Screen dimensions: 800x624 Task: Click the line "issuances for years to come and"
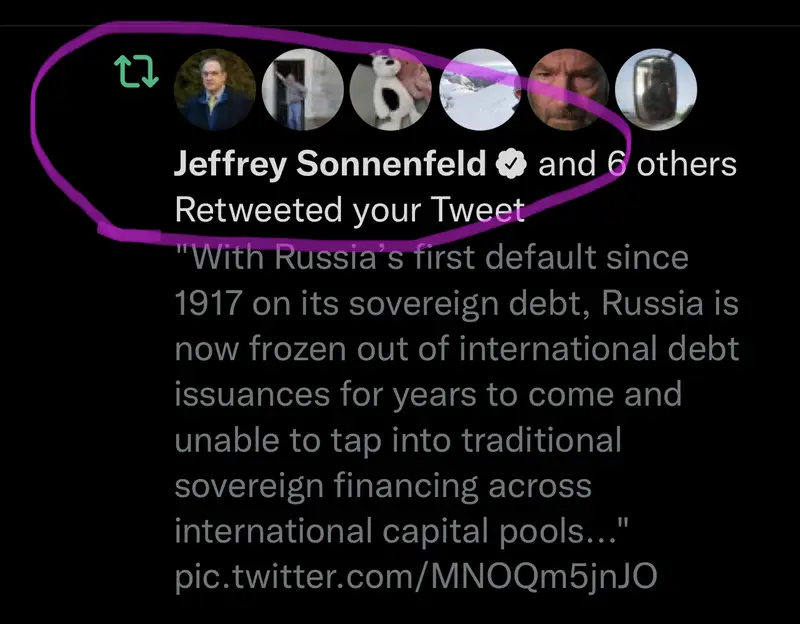coord(428,394)
